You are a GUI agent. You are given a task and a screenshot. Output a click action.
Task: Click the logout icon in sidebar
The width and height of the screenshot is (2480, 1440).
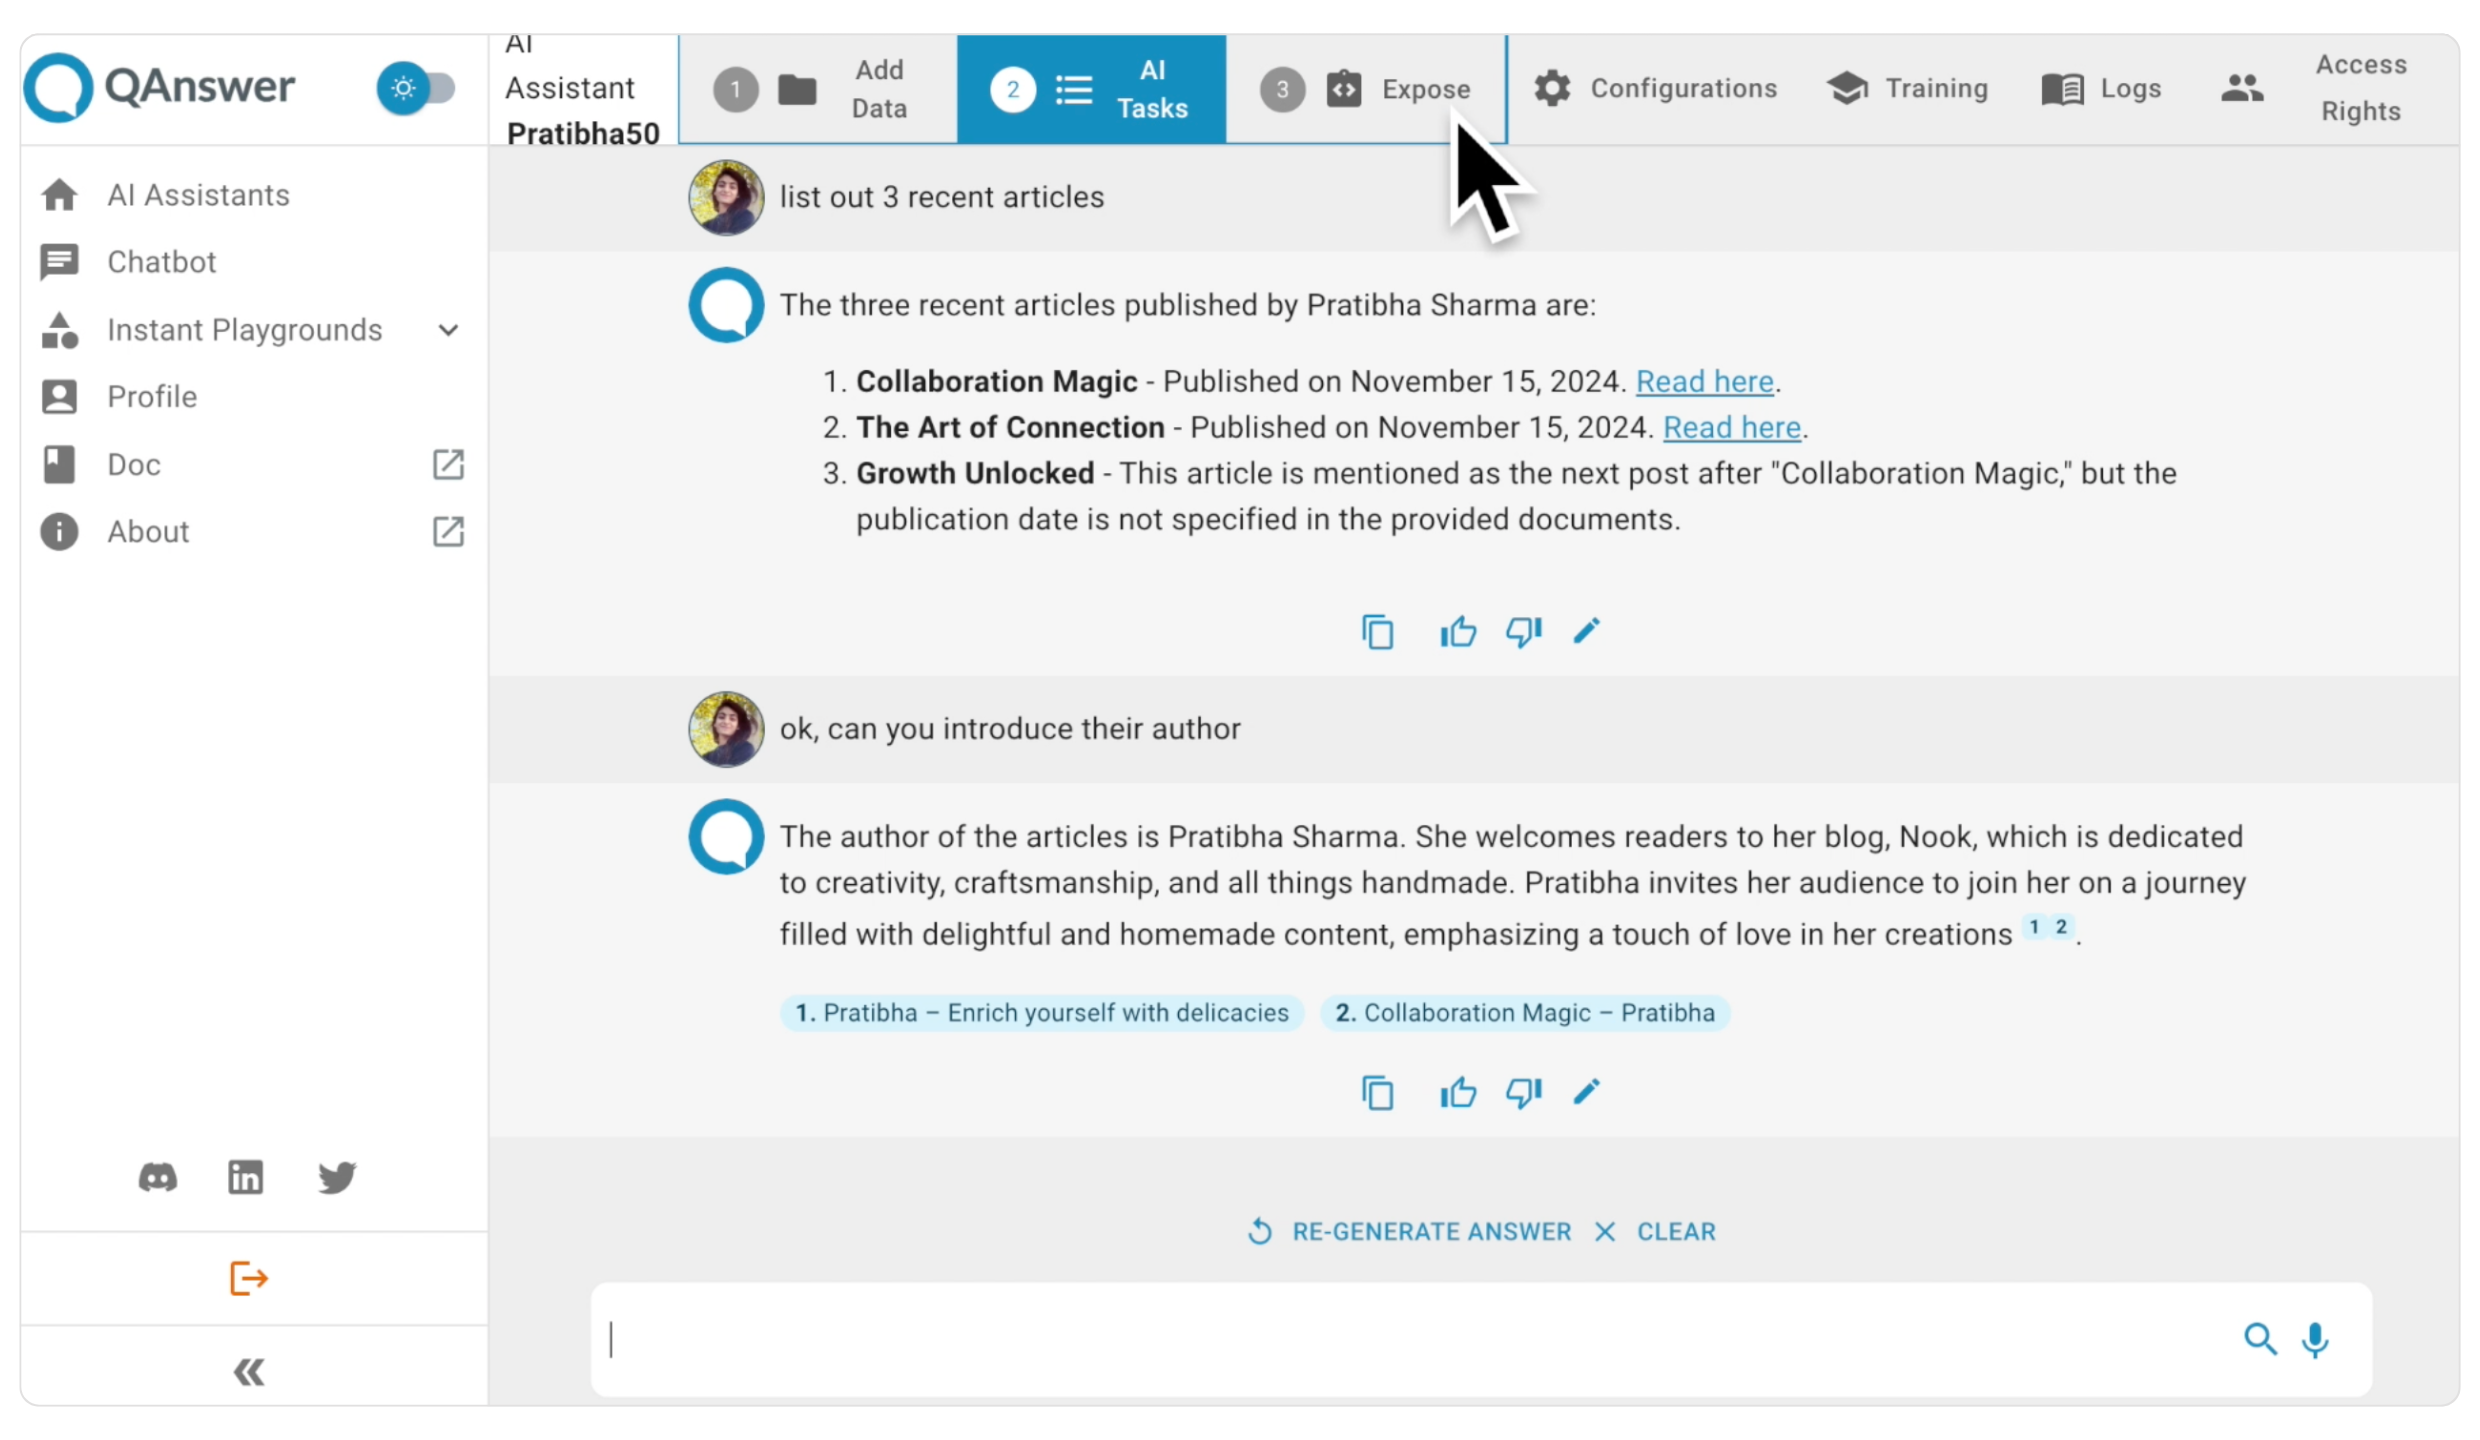click(x=249, y=1278)
